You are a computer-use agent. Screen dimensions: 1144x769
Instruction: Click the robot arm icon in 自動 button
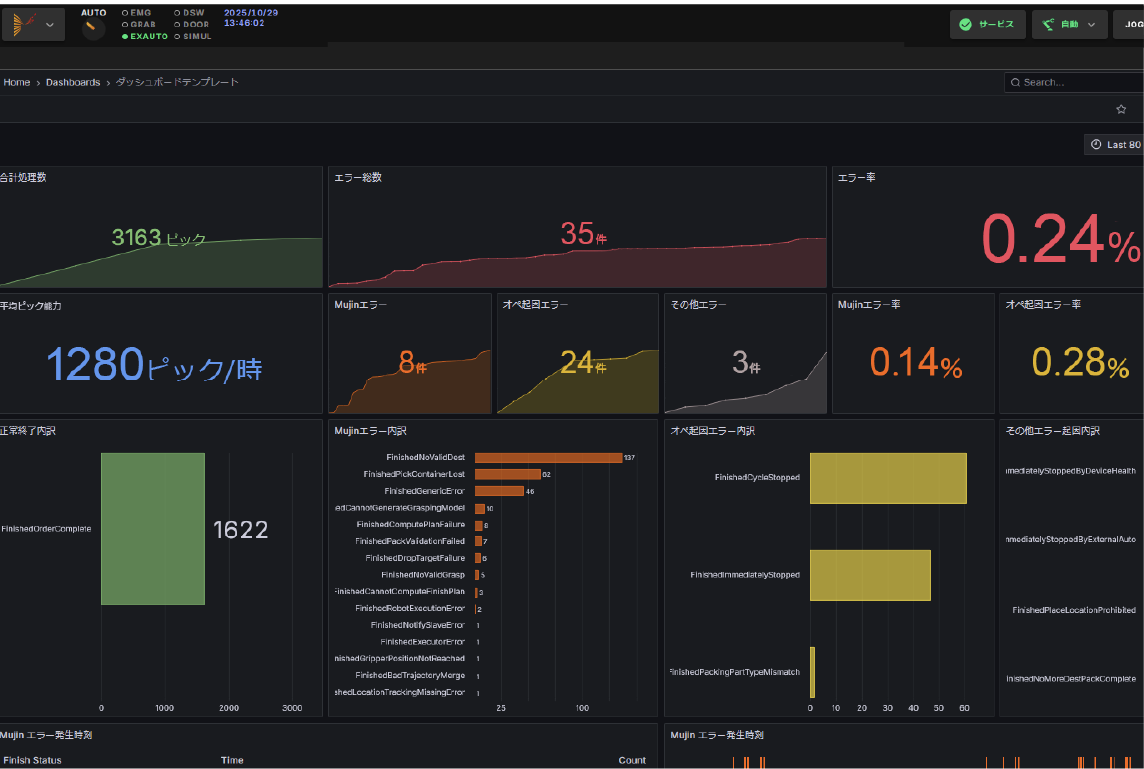click(x=1048, y=25)
